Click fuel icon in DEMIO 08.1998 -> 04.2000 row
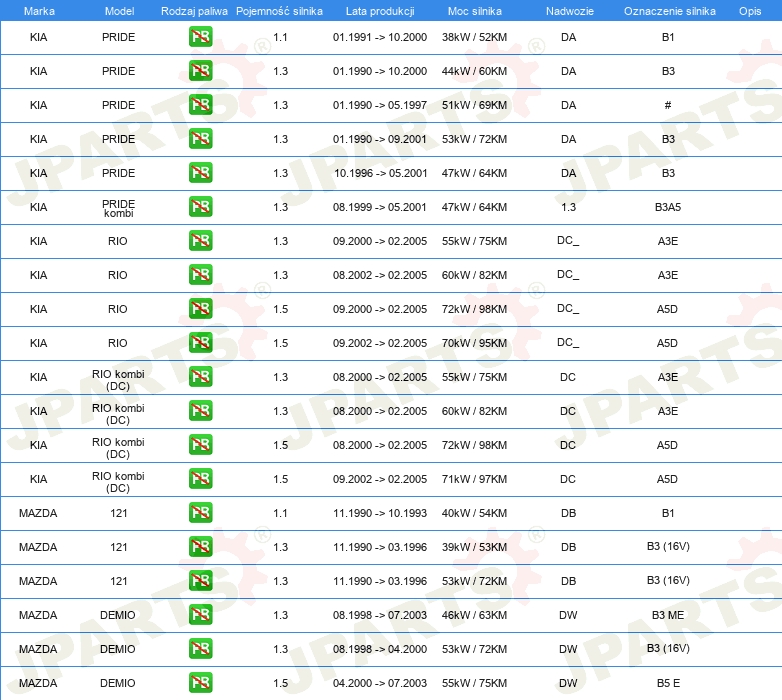Screen dimensions: 782x700 (x=200, y=649)
